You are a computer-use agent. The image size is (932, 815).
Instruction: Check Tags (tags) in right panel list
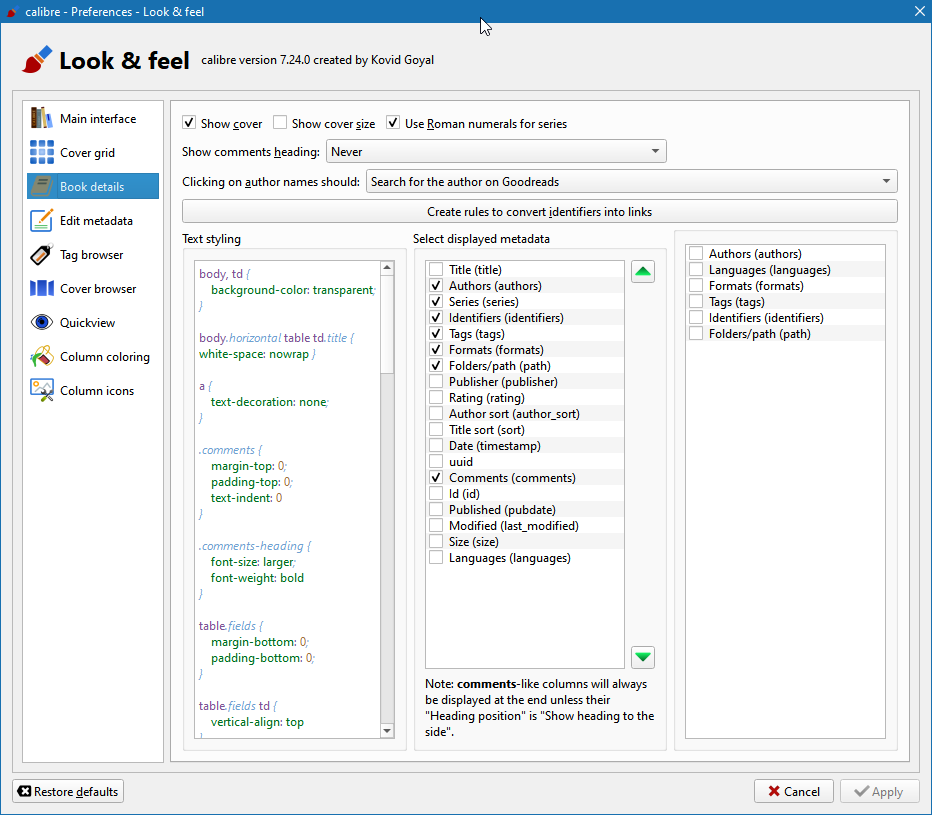pyautogui.click(x=696, y=301)
